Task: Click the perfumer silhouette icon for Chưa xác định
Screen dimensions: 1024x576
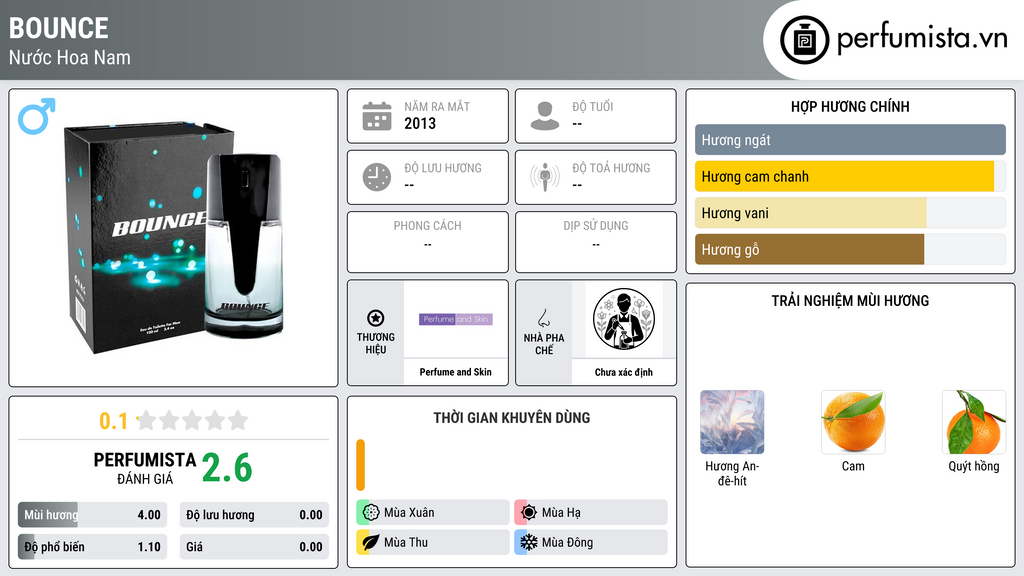Action: (624, 319)
